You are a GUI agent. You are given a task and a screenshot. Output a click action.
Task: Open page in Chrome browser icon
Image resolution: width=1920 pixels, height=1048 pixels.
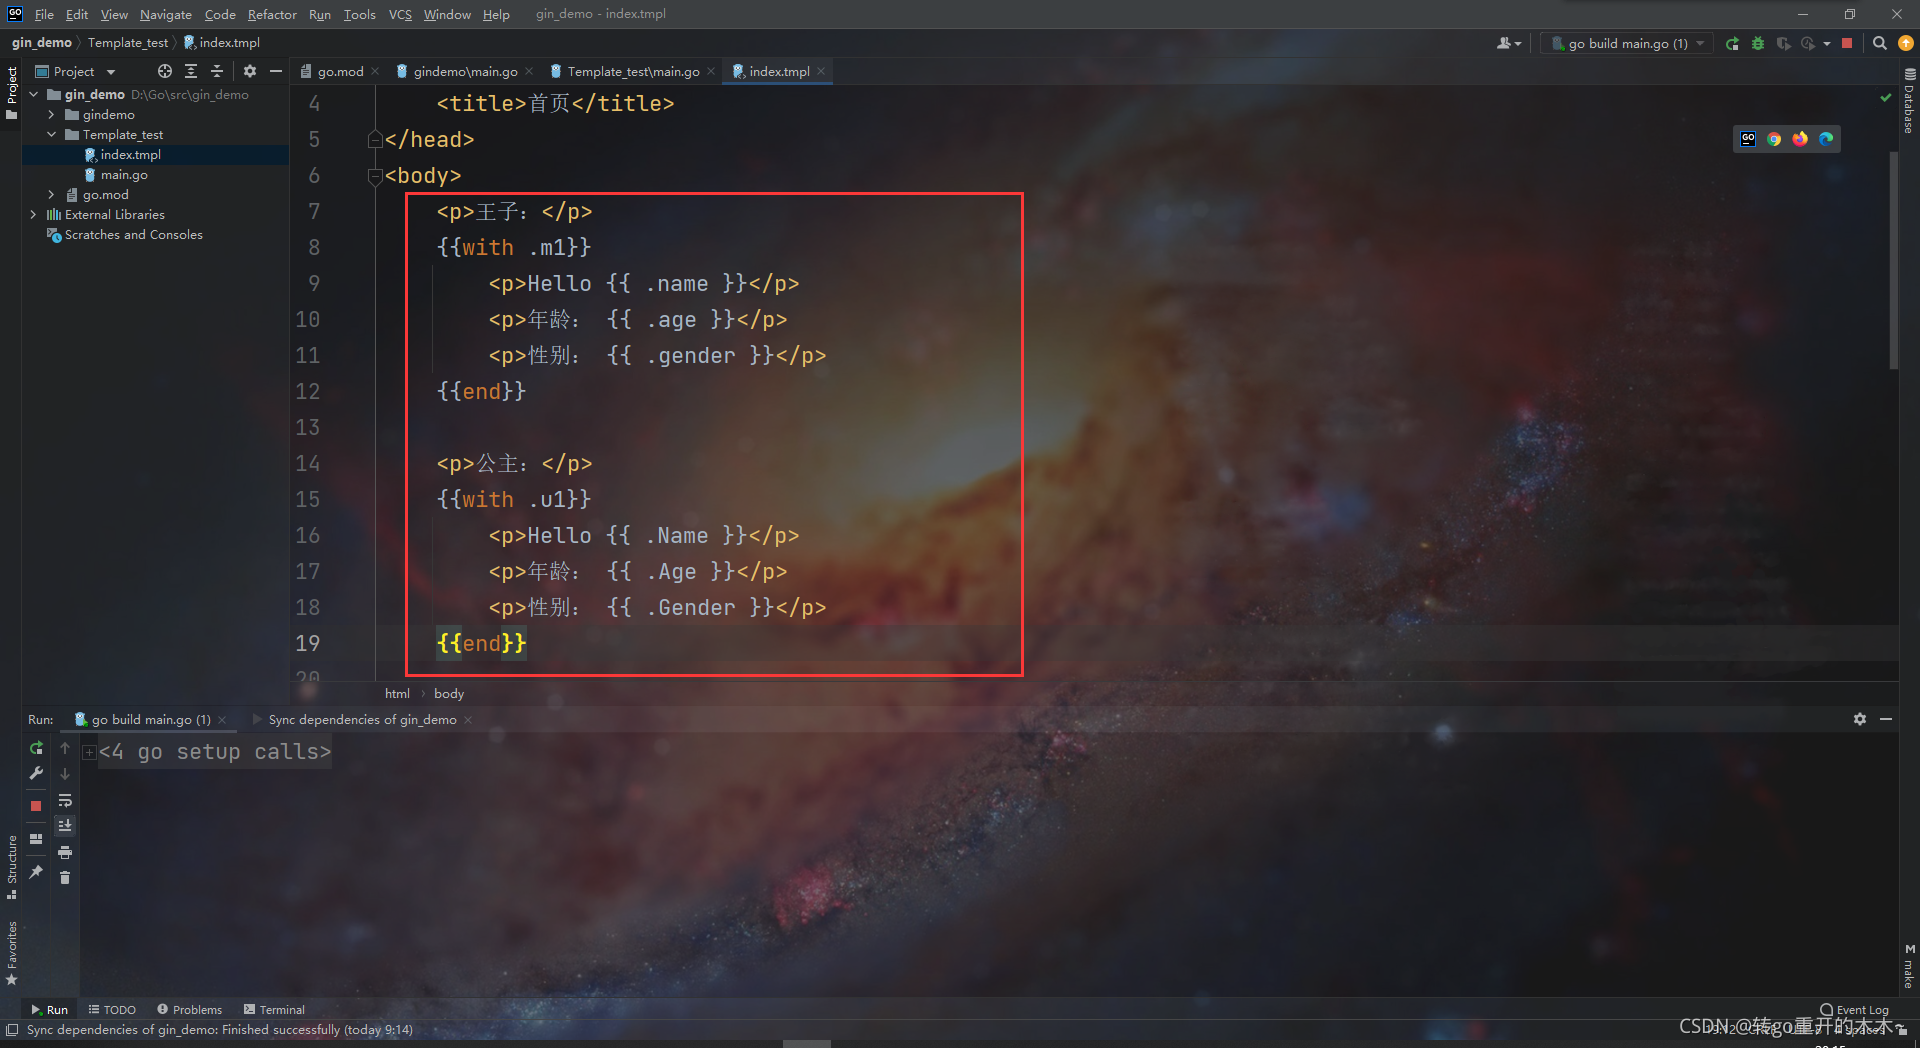[1774, 139]
